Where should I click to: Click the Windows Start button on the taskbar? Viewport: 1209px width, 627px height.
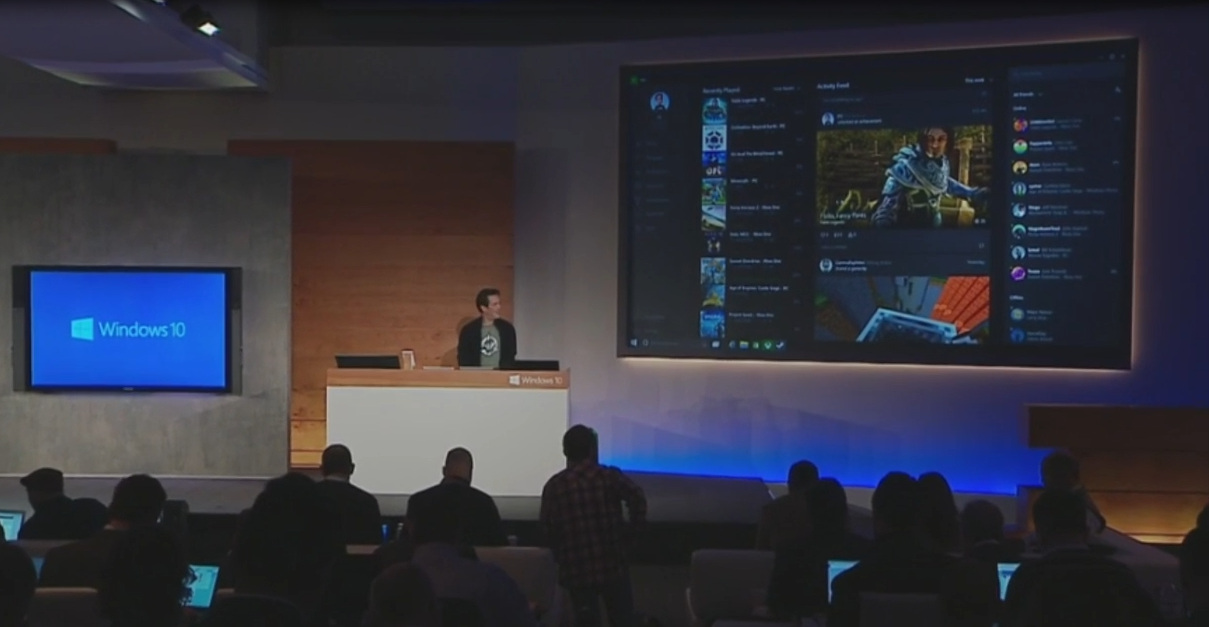[634, 343]
